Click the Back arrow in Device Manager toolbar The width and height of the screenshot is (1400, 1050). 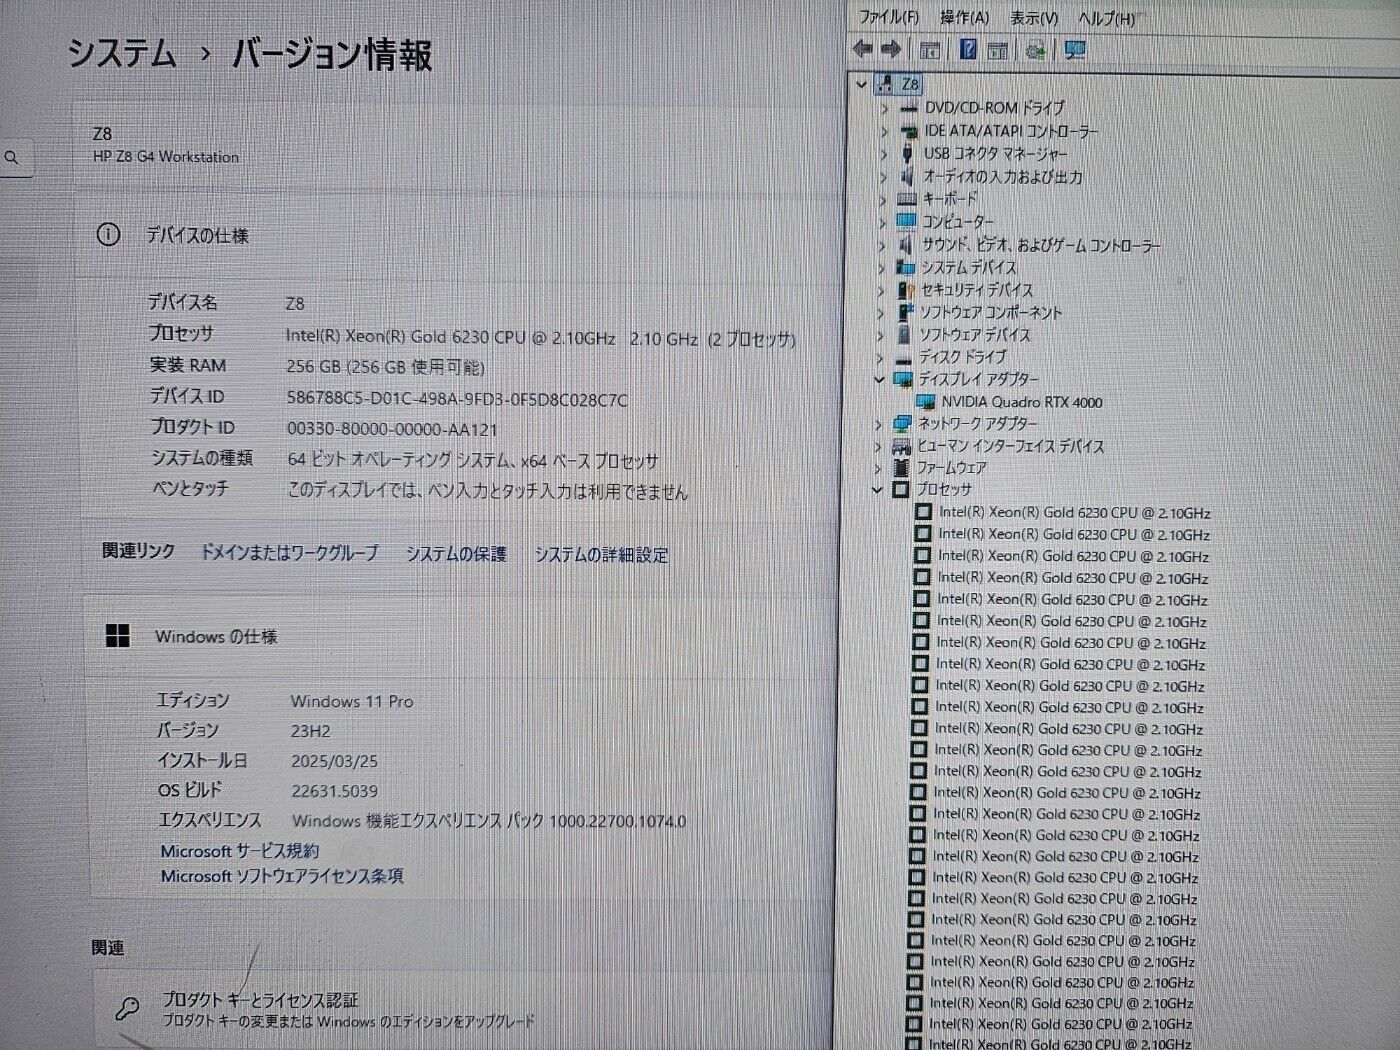863,49
